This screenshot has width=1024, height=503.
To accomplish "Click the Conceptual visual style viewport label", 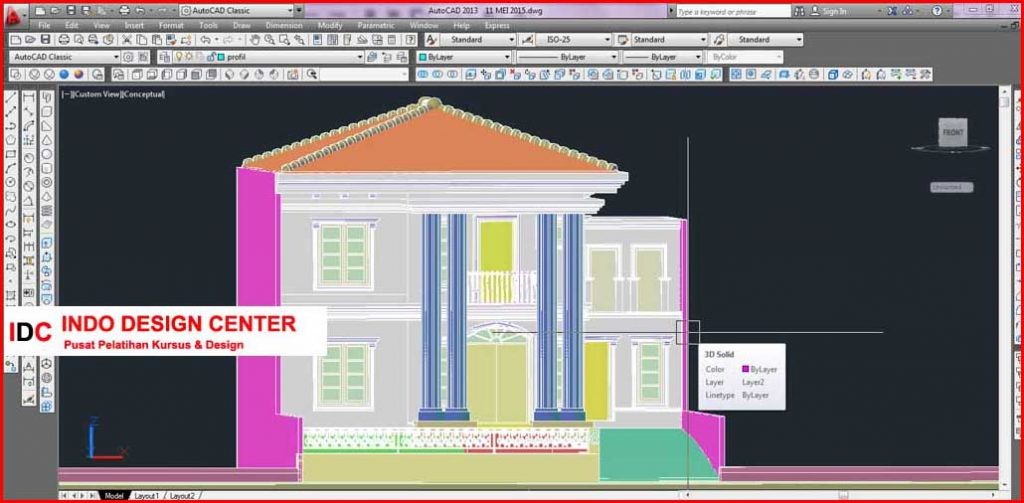I will [143, 94].
